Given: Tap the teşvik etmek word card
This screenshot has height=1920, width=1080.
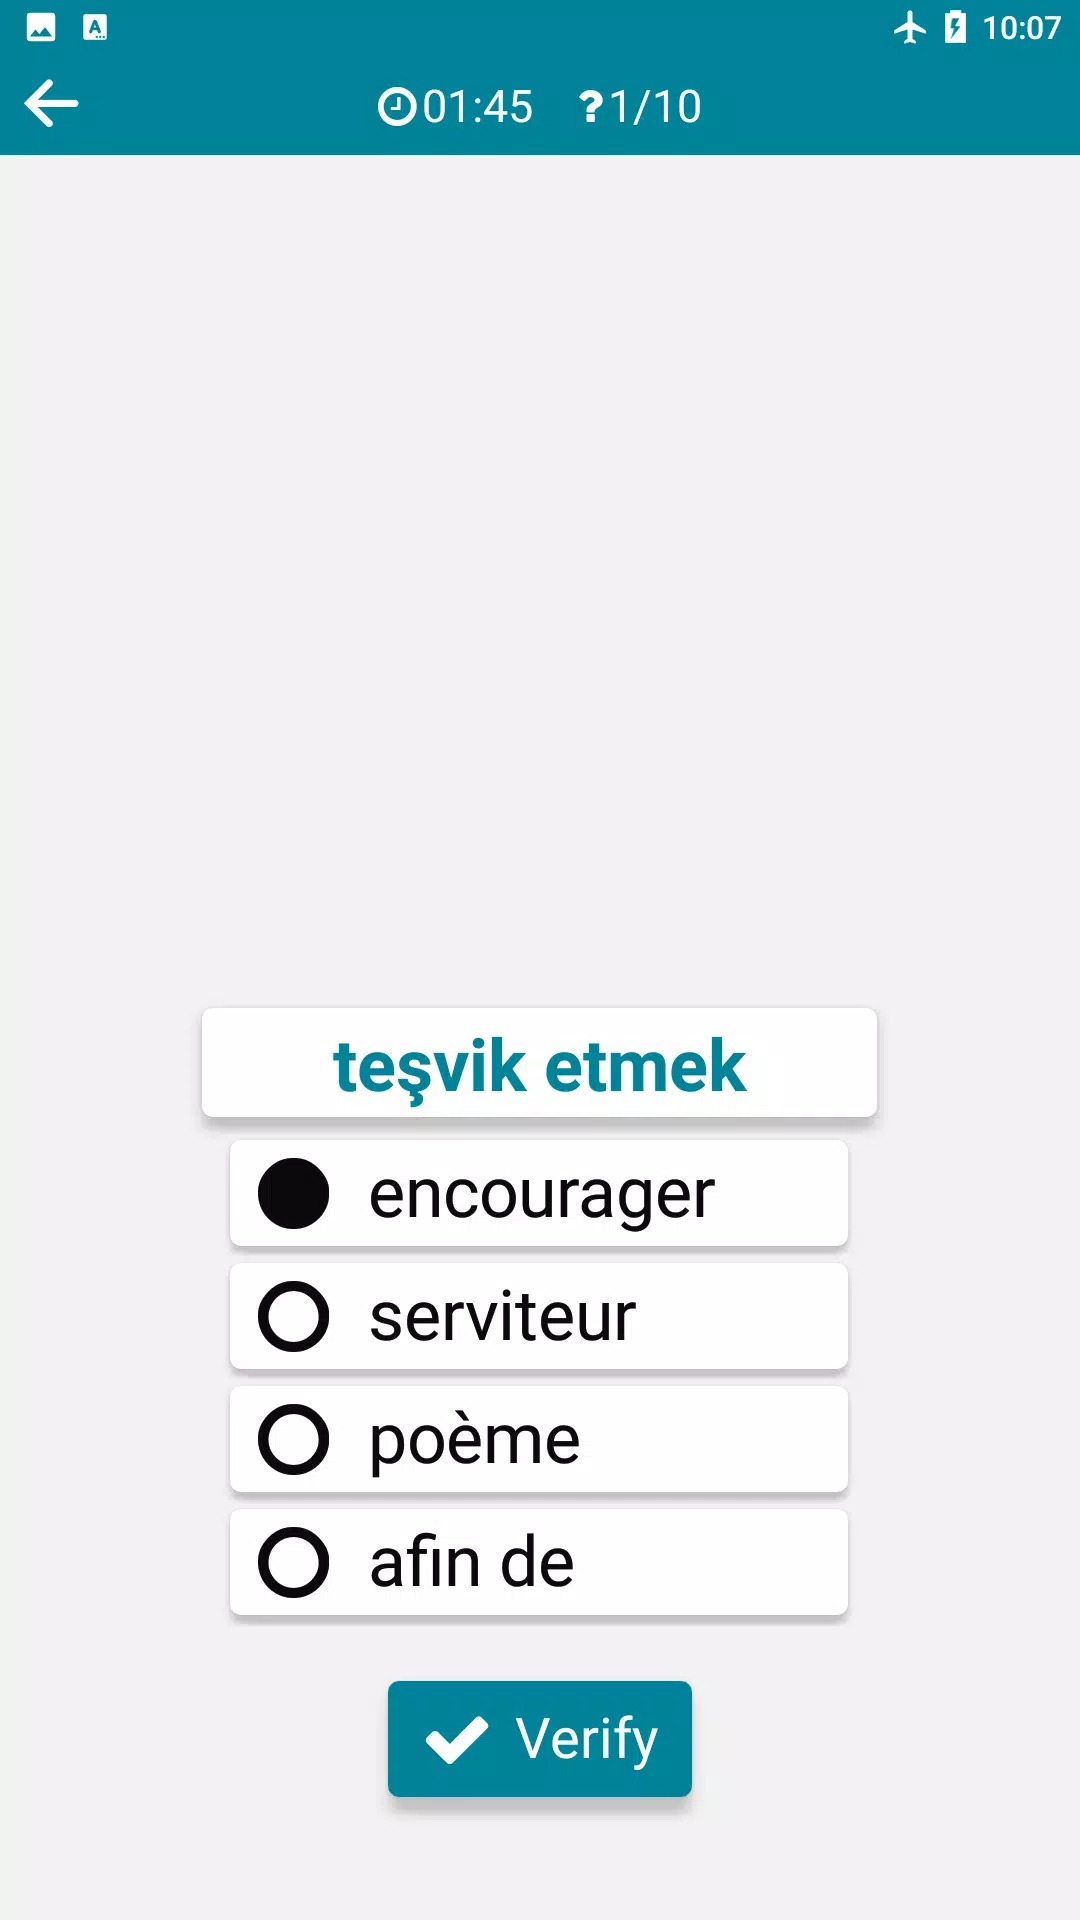Looking at the screenshot, I should pyautogui.click(x=539, y=1064).
